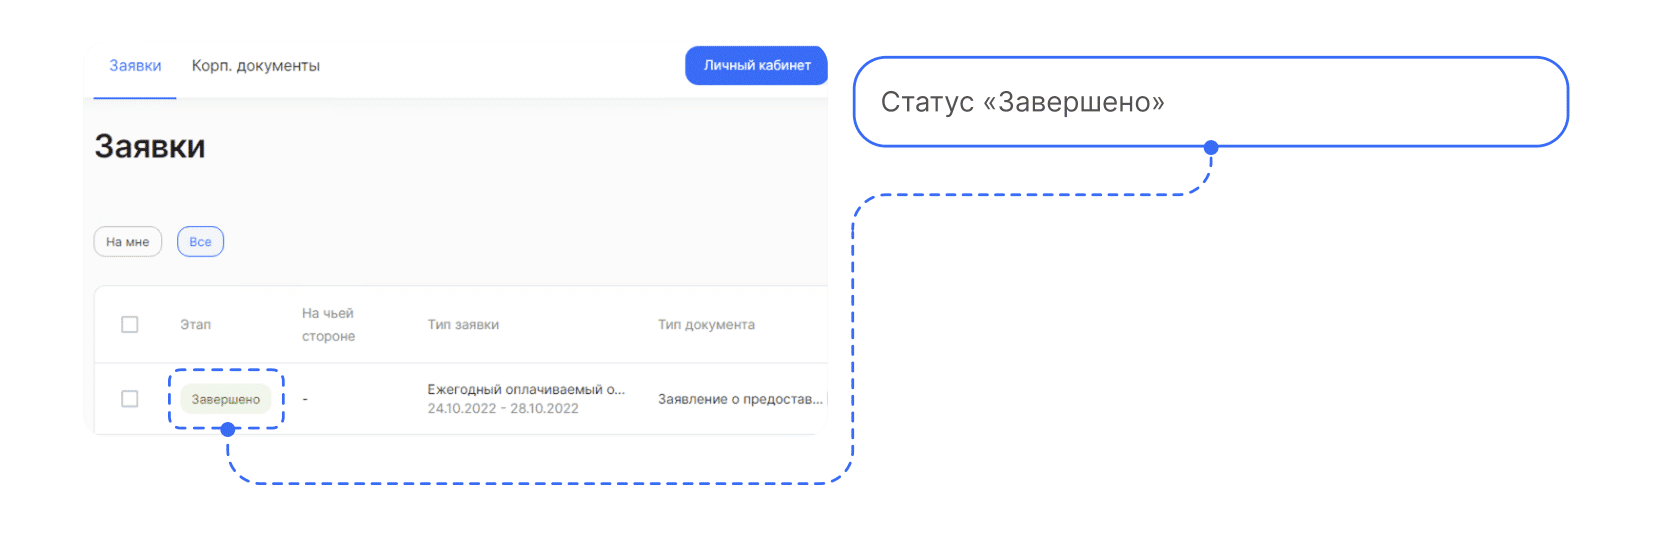
Task: Click the blue dot under the callout box
Action: [x=1211, y=148]
